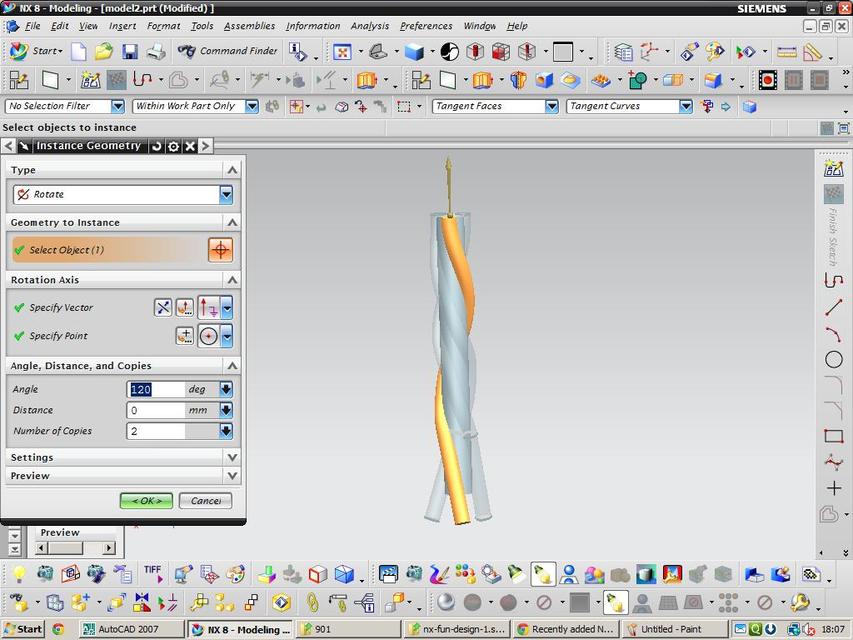Click the Cancel button in the dialog

205,500
